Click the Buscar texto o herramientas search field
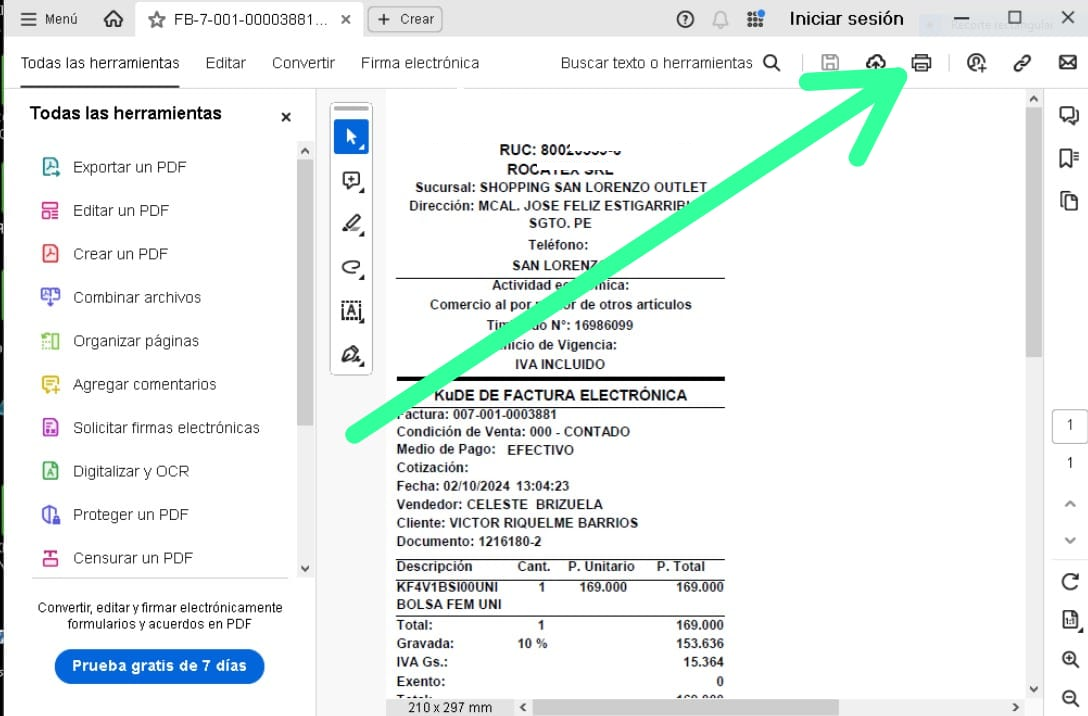 click(x=657, y=63)
